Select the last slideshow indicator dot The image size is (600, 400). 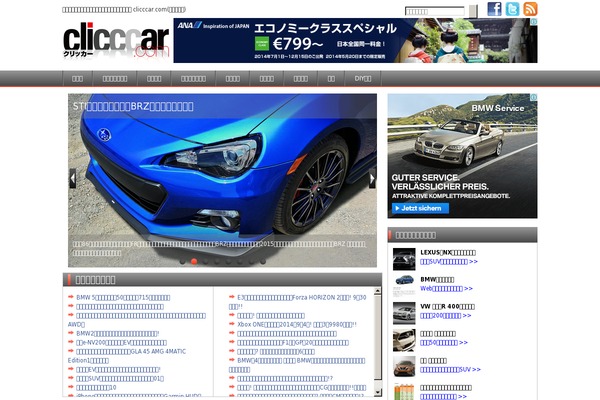coord(263,261)
